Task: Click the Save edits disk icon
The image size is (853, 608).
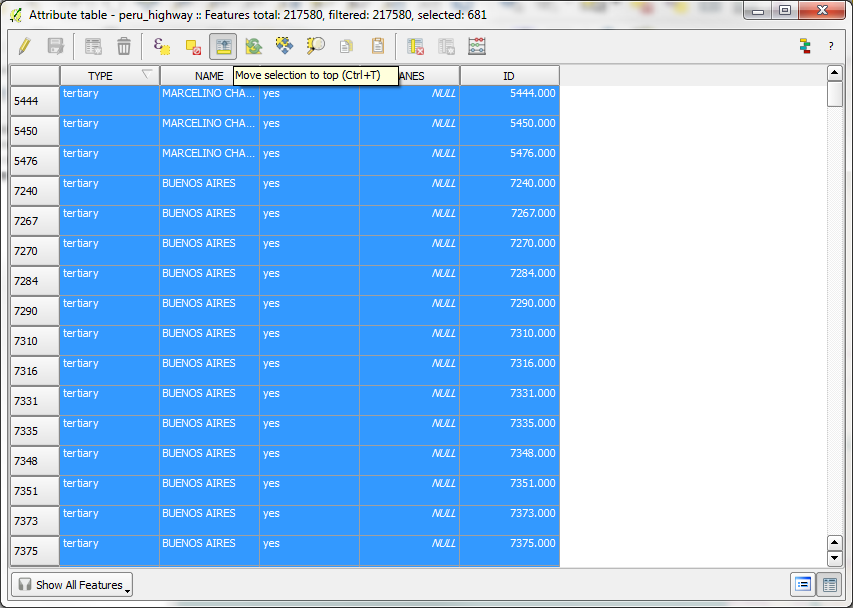Action: pyautogui.click(x=56, y=46)
